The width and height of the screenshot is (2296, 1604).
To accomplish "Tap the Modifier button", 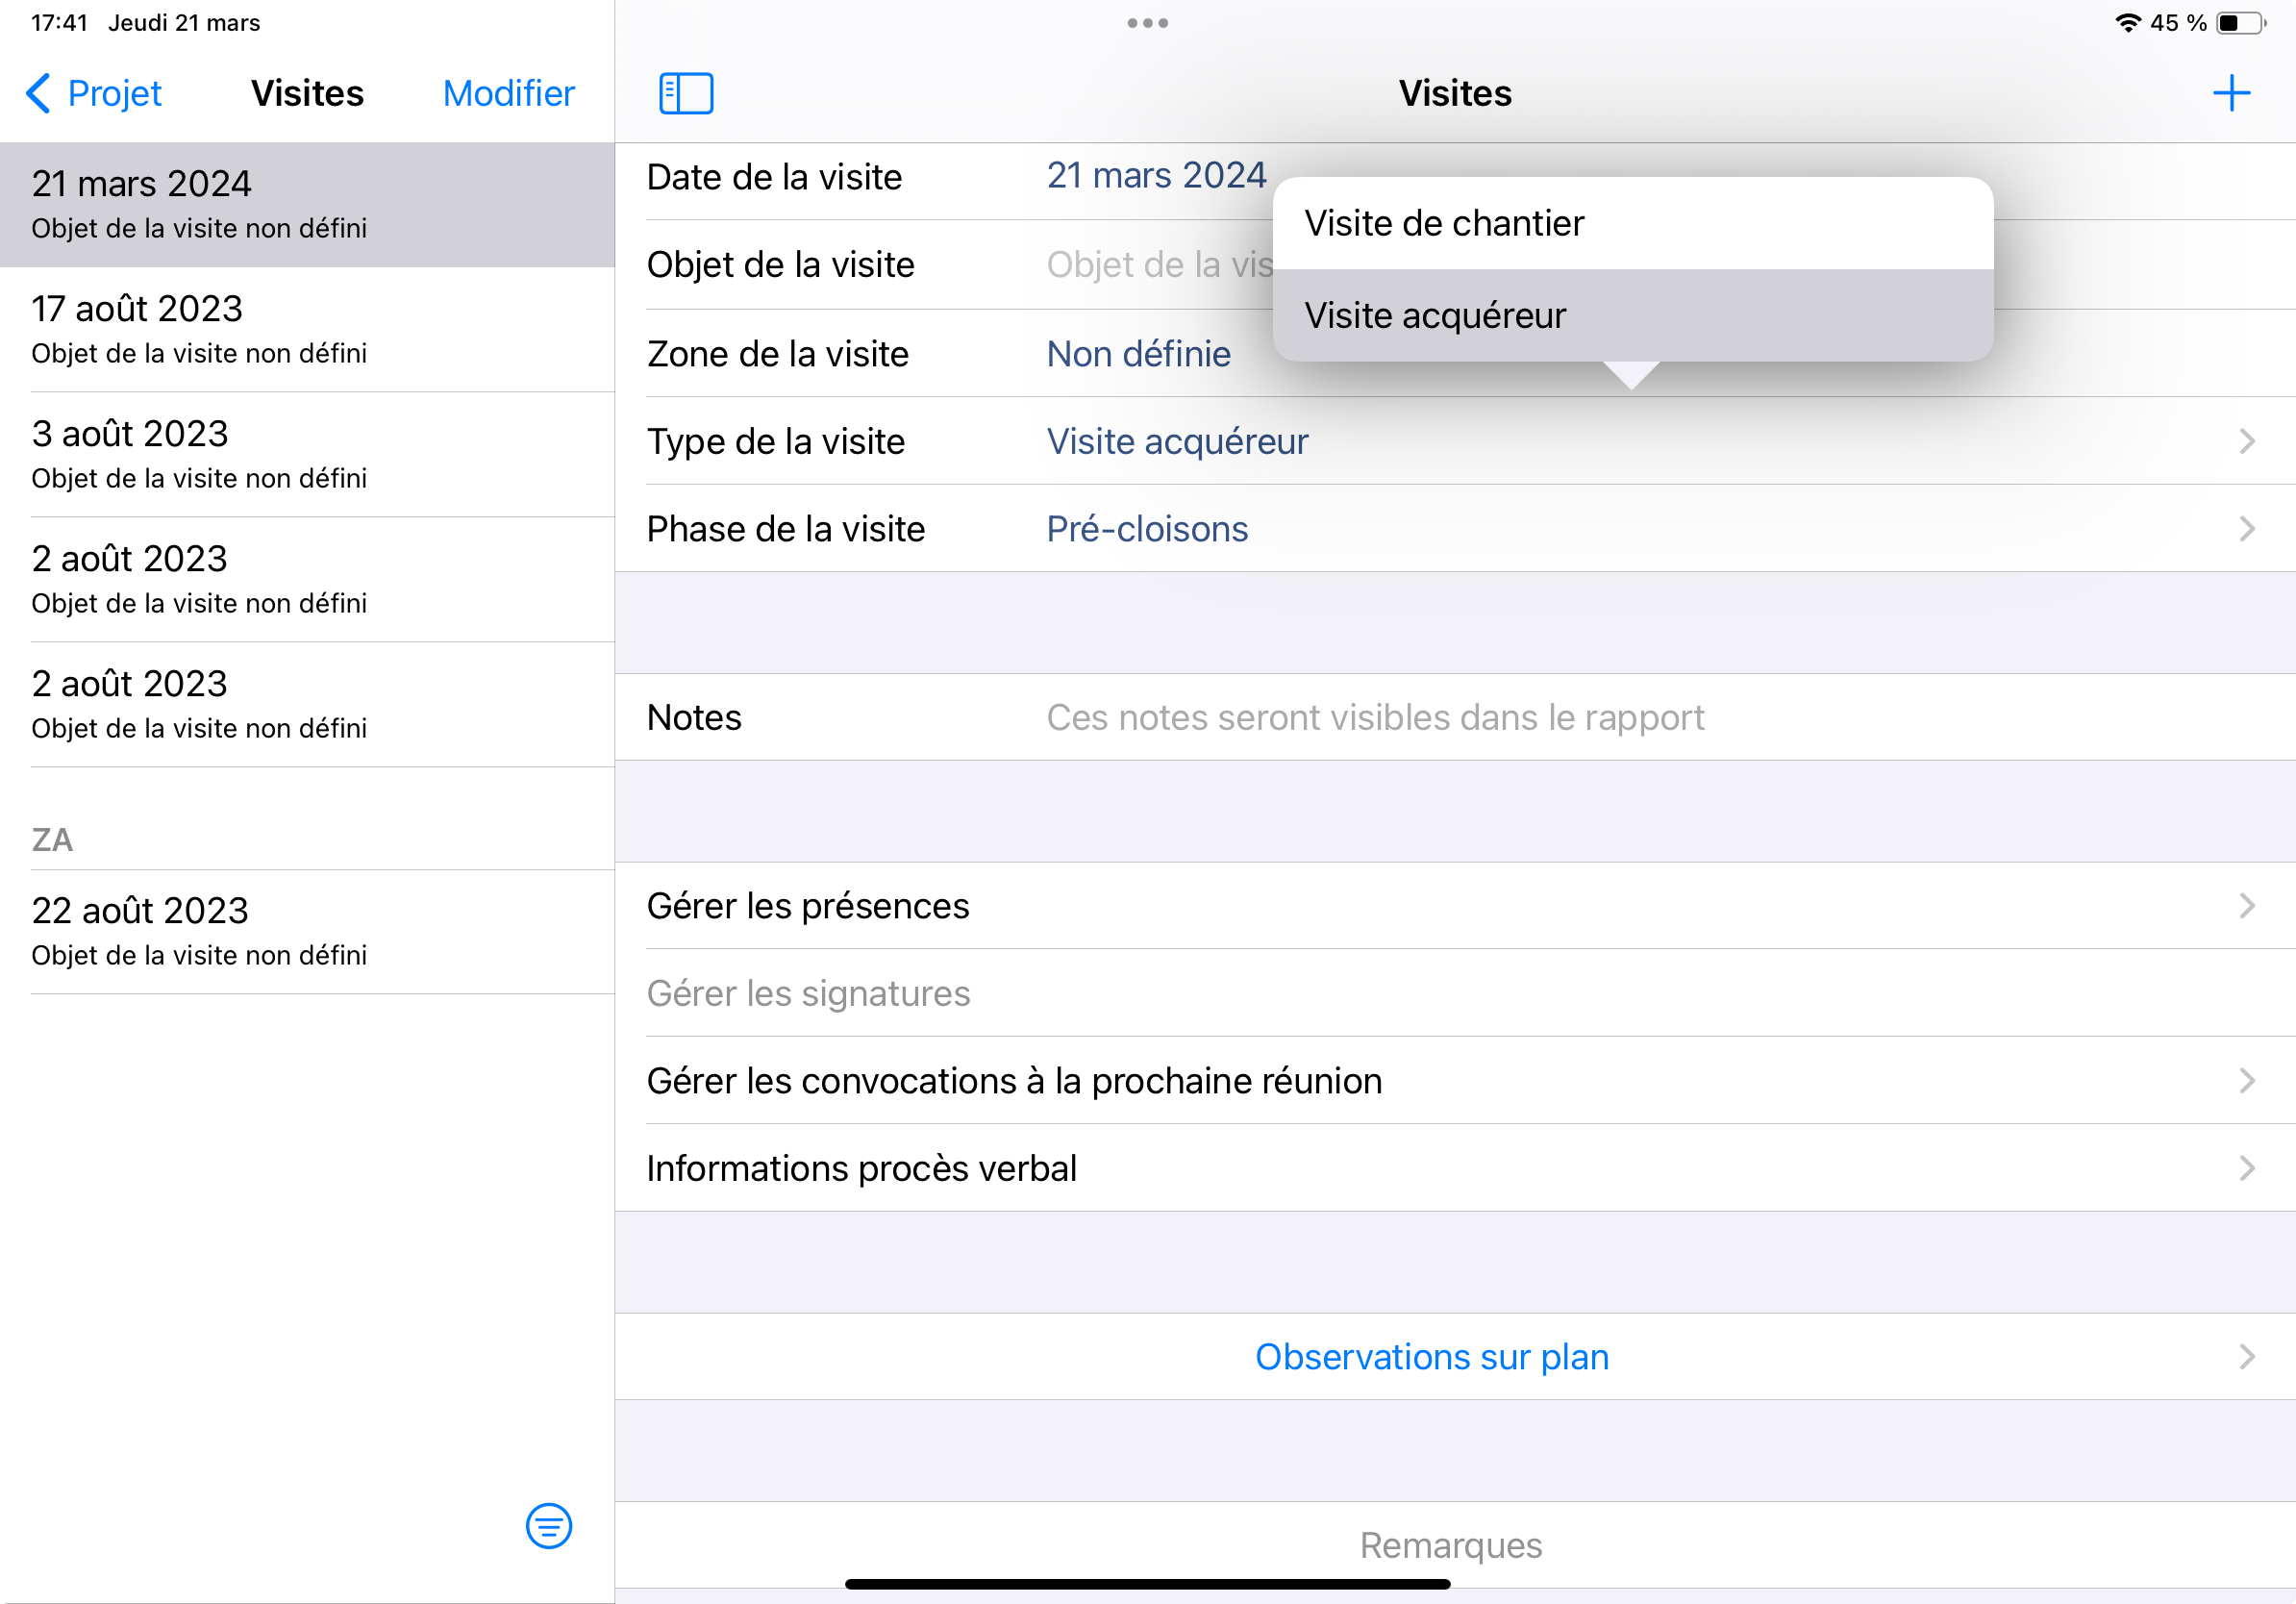I will (x=508, y=93).
